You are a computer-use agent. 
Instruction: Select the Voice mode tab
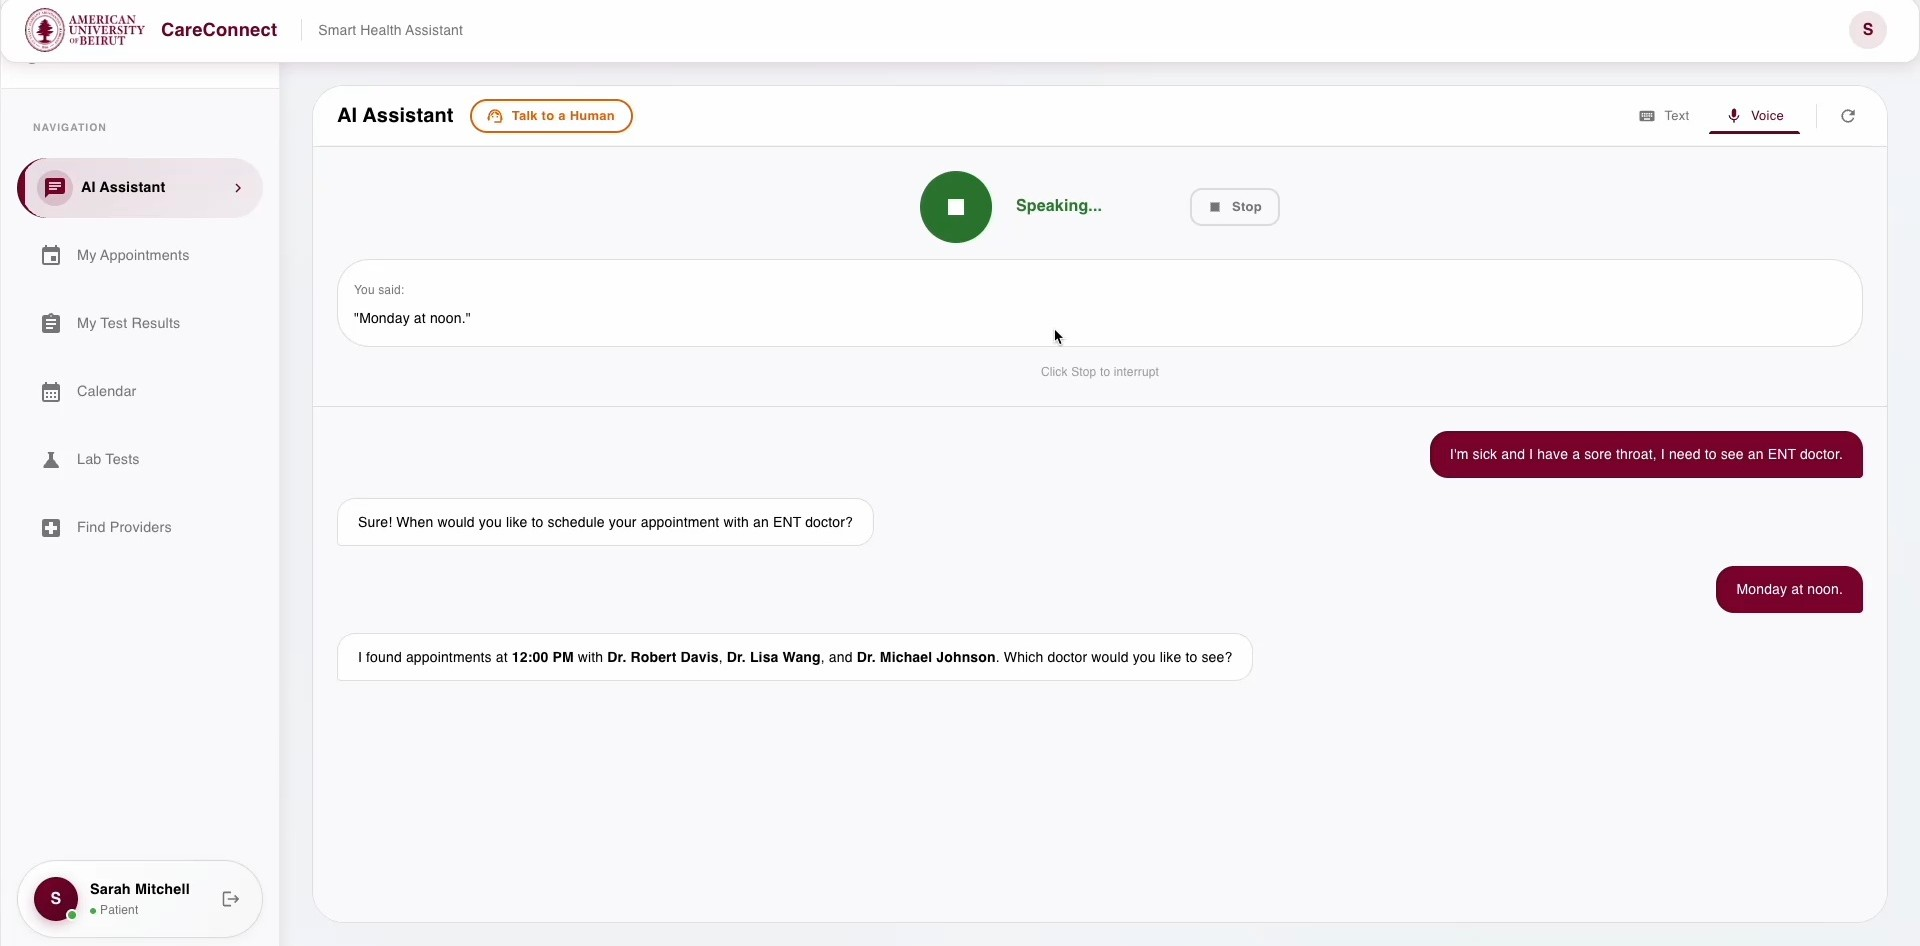tap(1755, 116)
